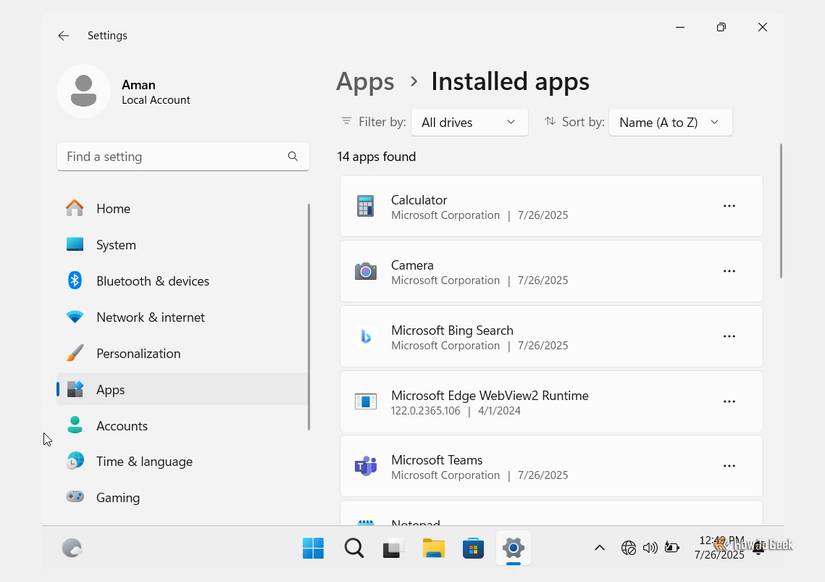
Task: Click the back arrow in Settings
Action: (x=63, y=35)
